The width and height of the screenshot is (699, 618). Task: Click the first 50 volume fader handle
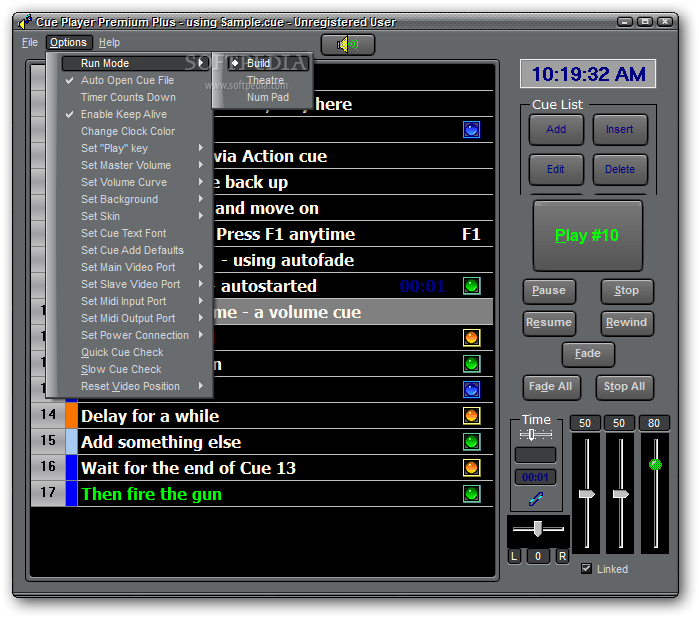pyautogui.click(x=586, y=494)
